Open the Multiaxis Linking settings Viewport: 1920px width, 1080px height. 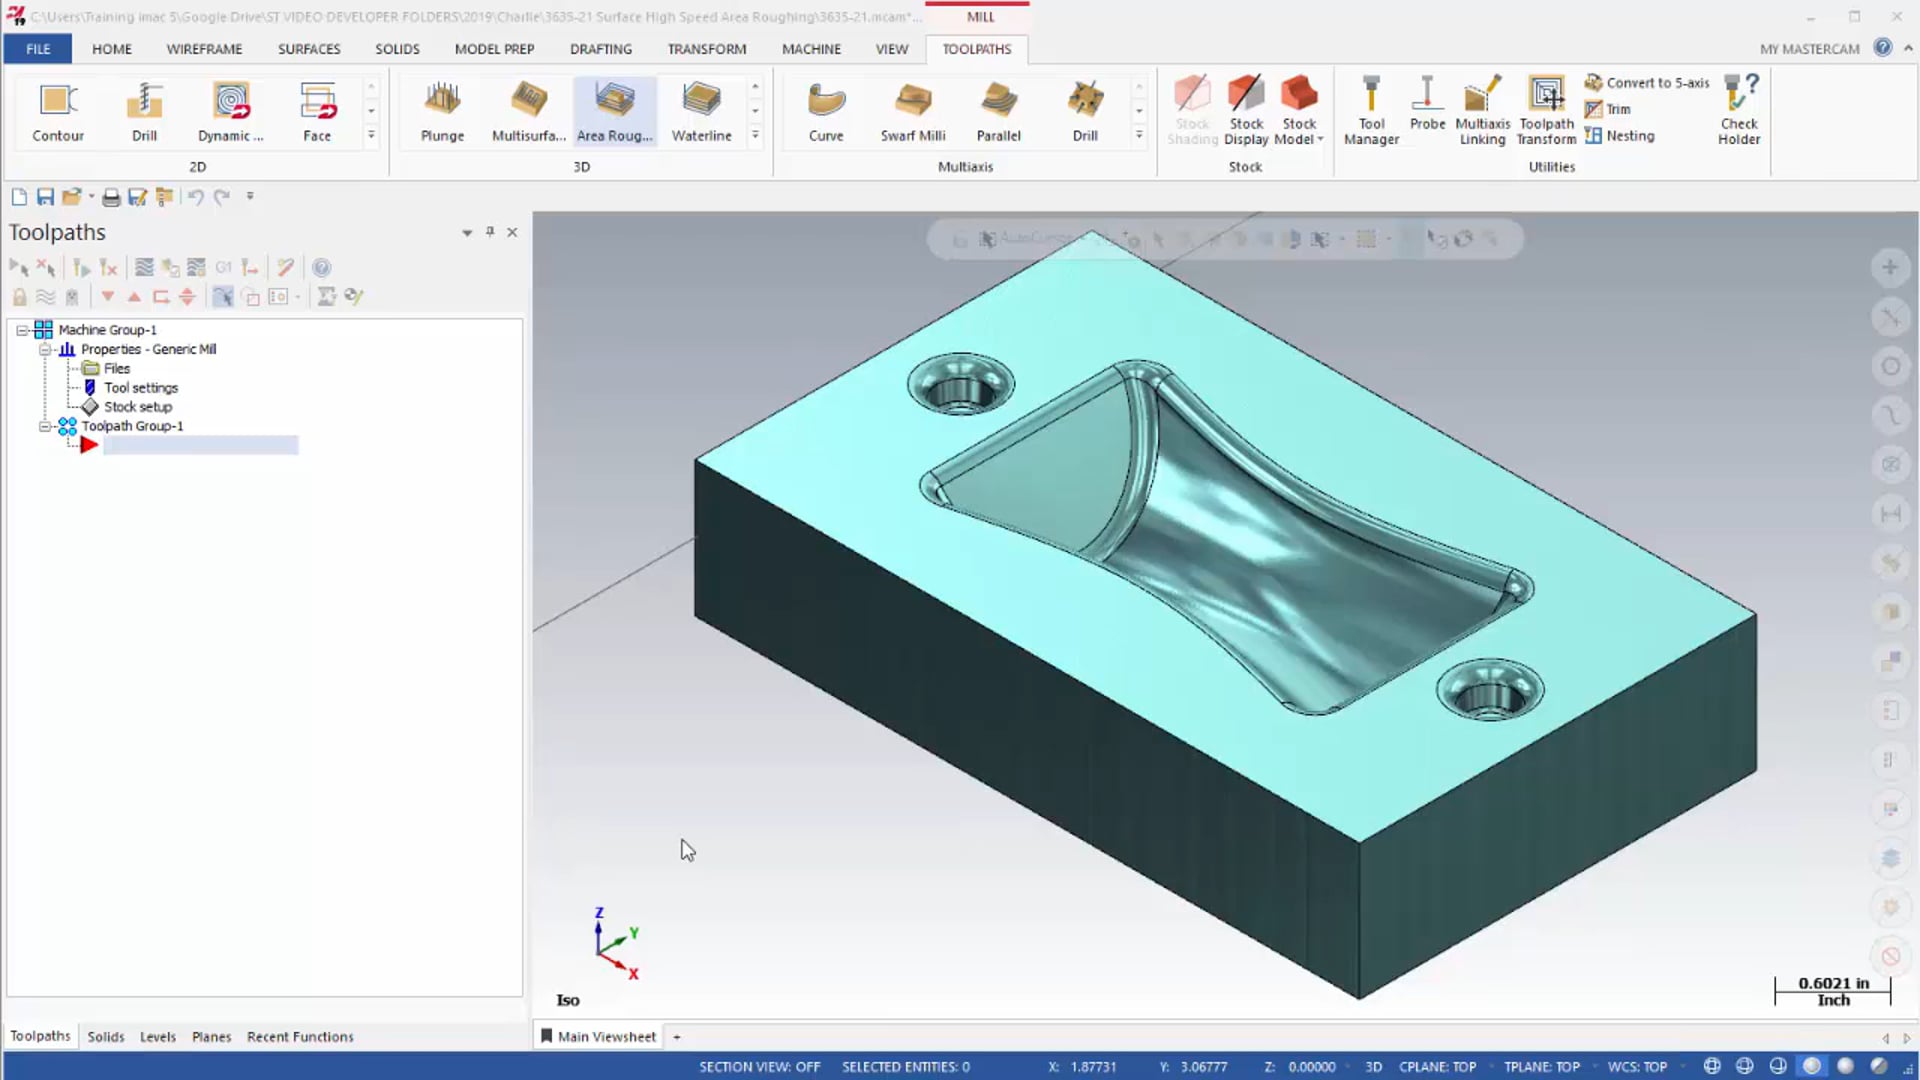[1482, 112]
